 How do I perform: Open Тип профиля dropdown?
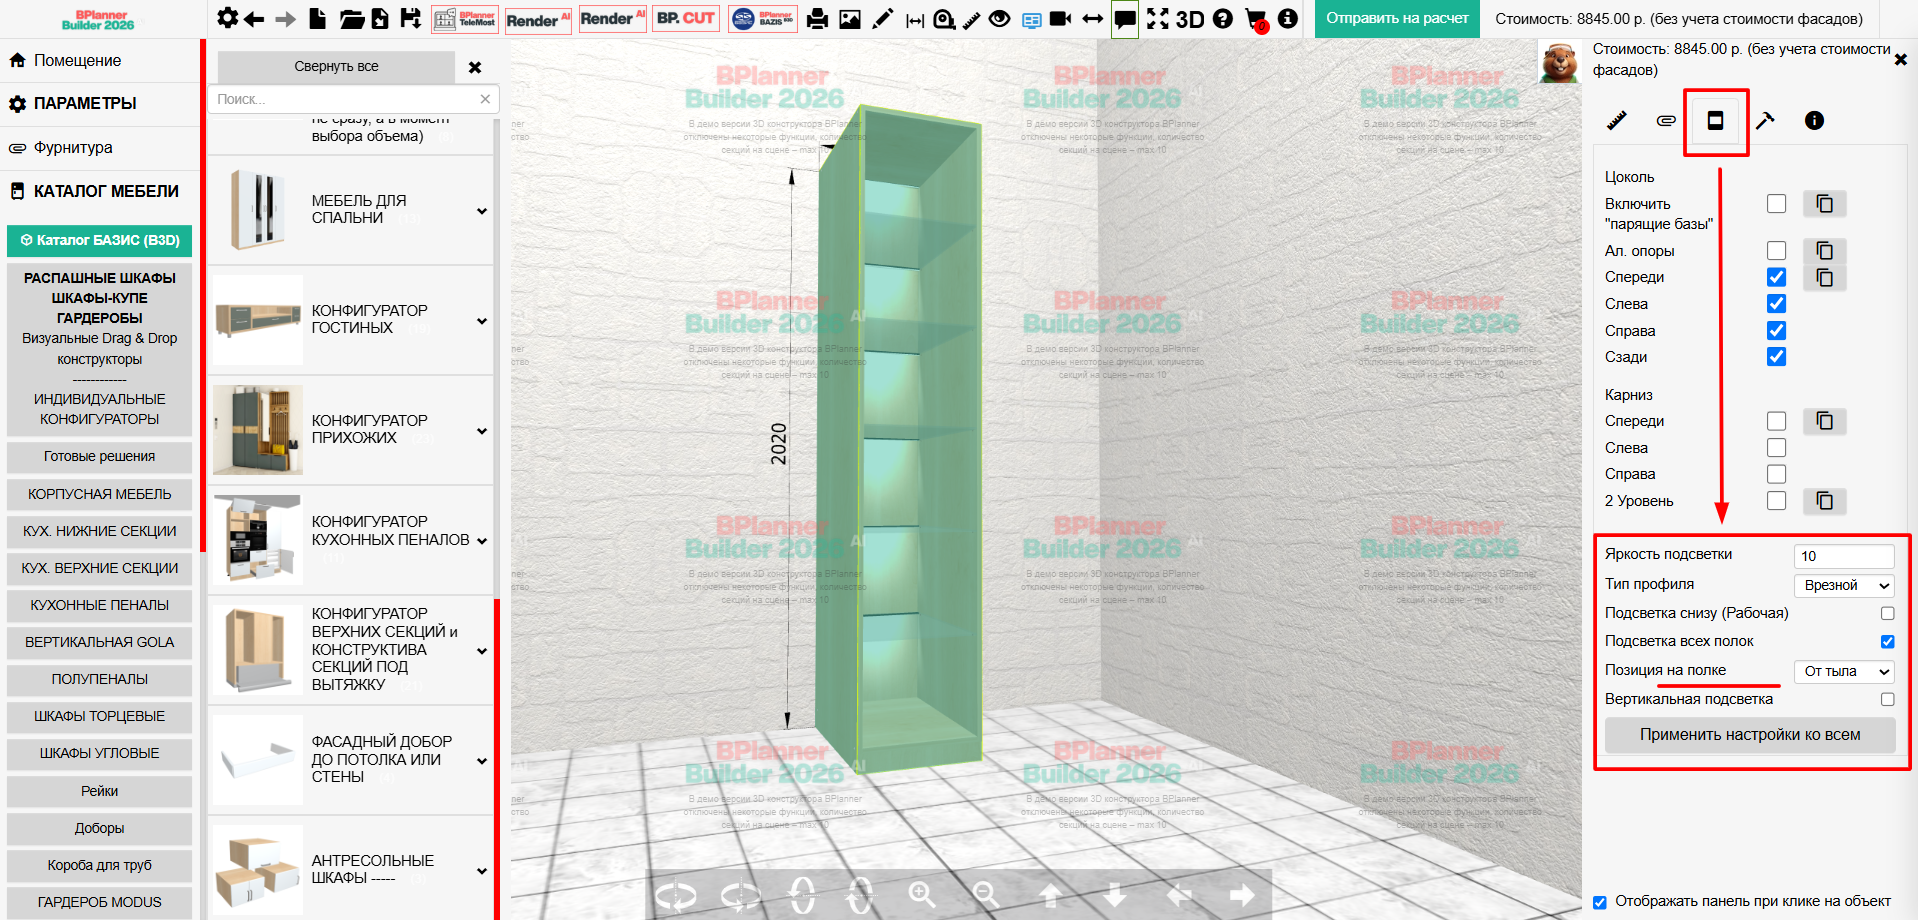pos(1844,585)
